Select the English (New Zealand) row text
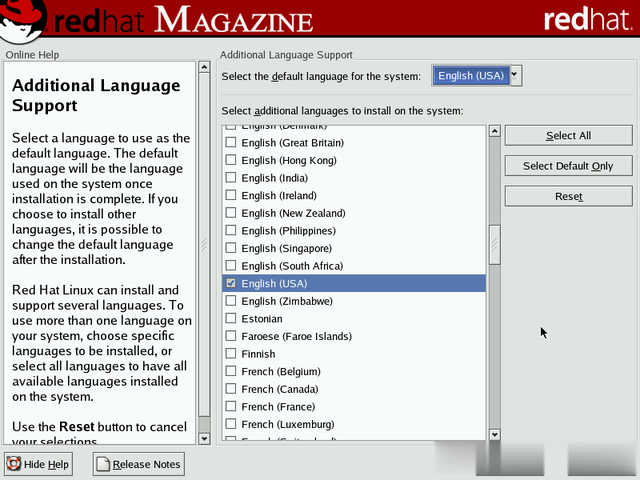The height and width of the screenshot is (480, 640). pyautogui.click(x=293, y=213)
